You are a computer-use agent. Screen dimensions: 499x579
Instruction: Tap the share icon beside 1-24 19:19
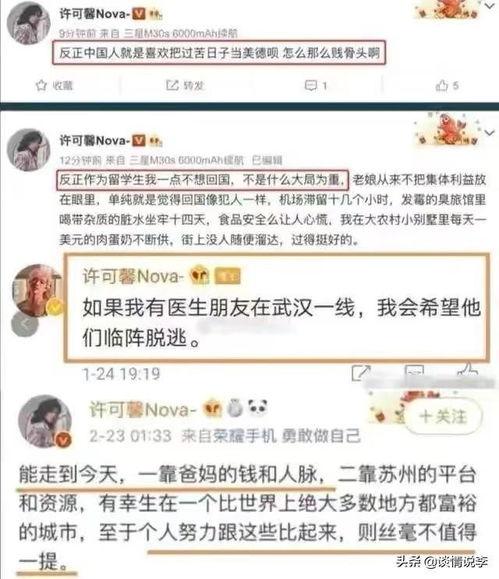point(360,373)
